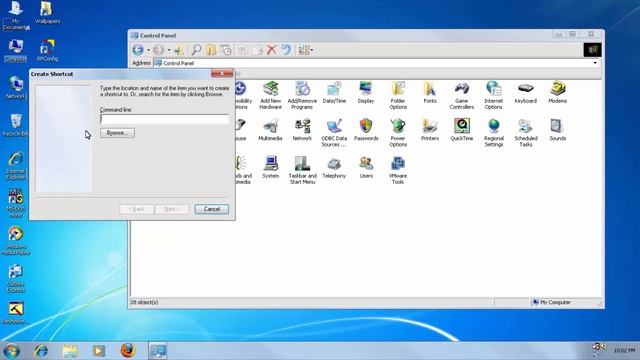Screen dimensions: 640x360
Task: Open Date/Time applet
Action: pyautogui.click(x=334, y=92)
